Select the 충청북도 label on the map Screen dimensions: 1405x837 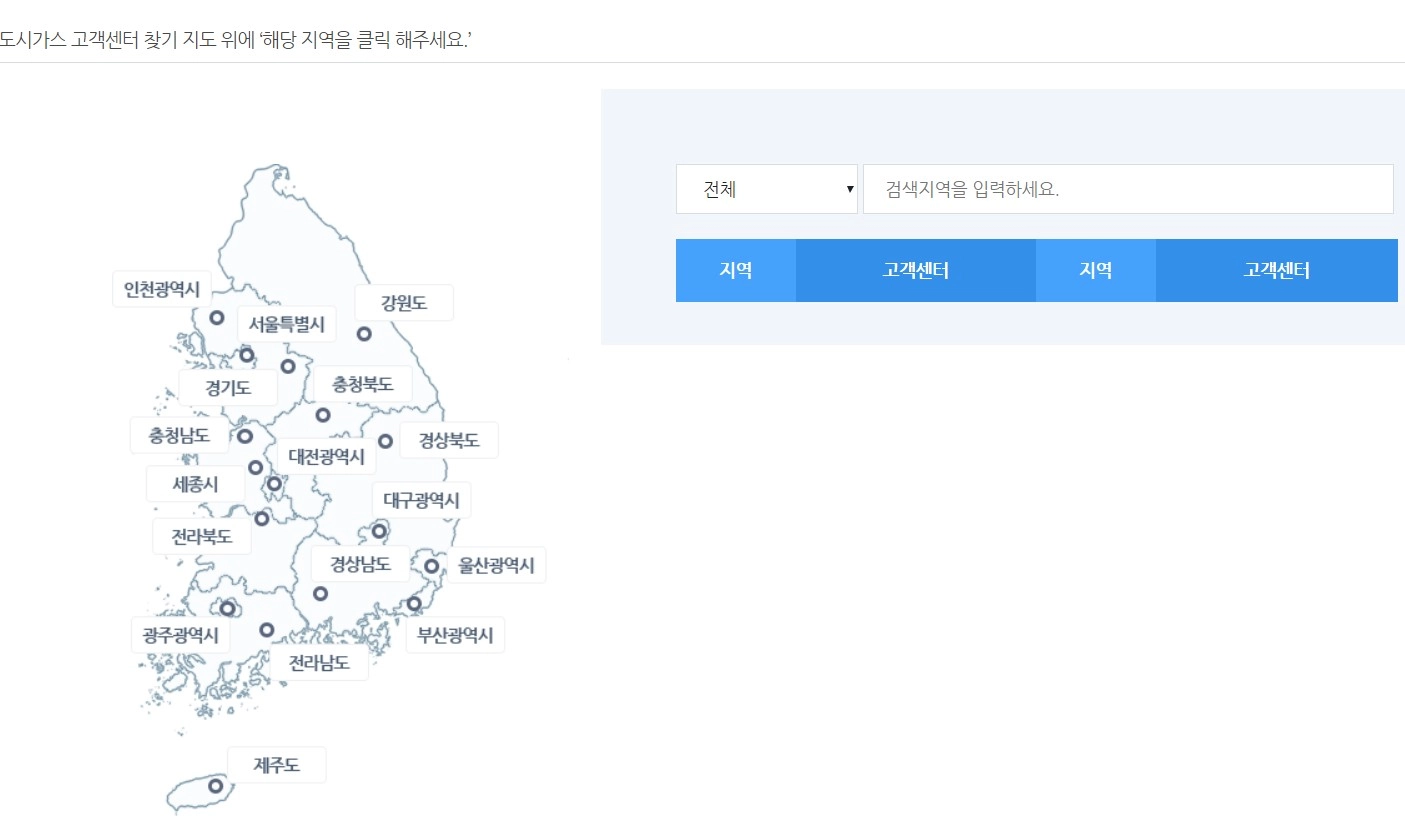[x=362, y=384]
